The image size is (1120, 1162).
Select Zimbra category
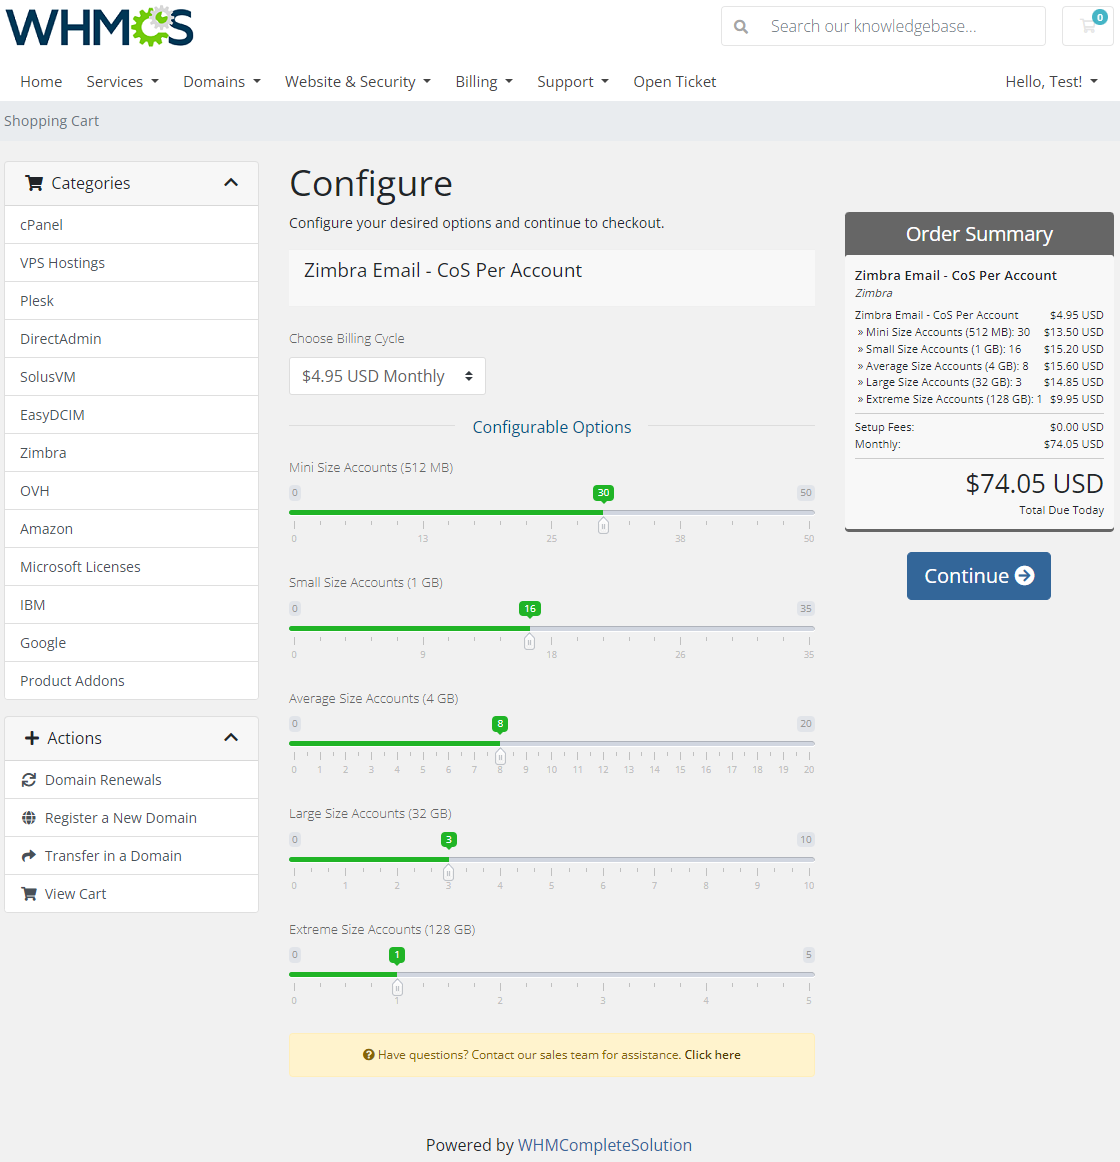[131, 453]
